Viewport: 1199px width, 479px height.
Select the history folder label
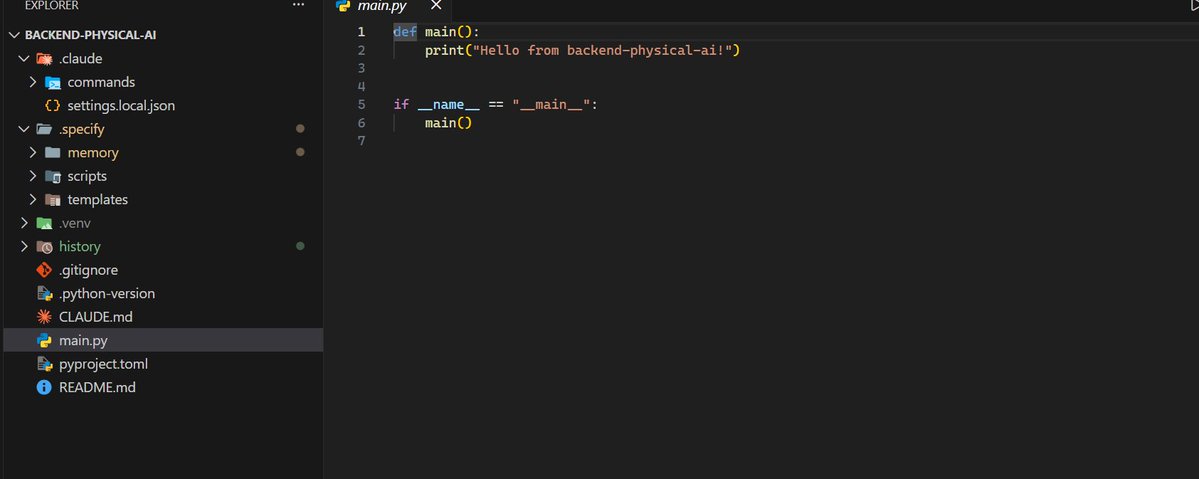tap(80, 246)
